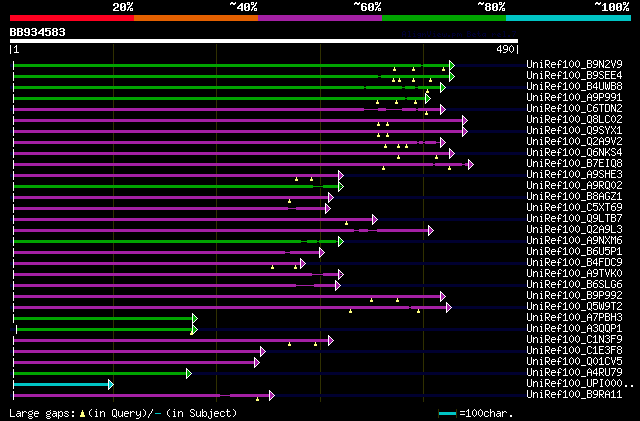
Task: Click the green alignment bar of UniRef100_A3QQP1
Action: click(104, 330)
